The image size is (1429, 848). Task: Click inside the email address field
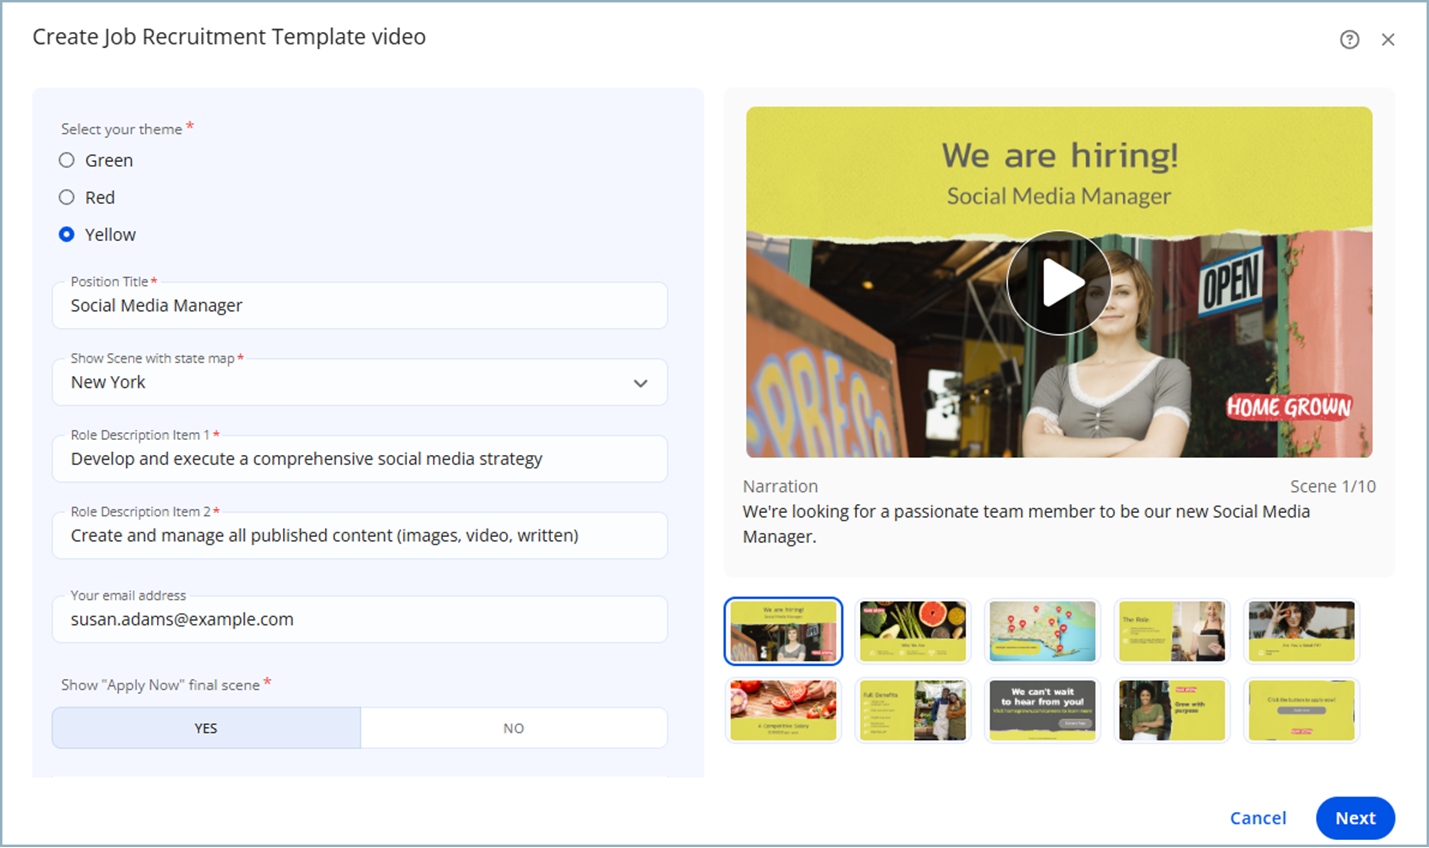[360, 619]
